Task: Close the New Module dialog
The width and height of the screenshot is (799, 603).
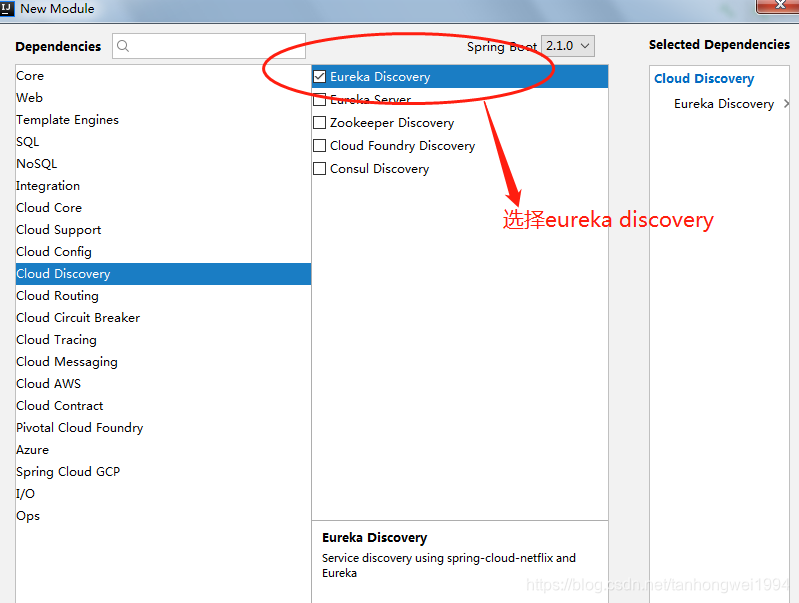Action: tap(779, 5)
